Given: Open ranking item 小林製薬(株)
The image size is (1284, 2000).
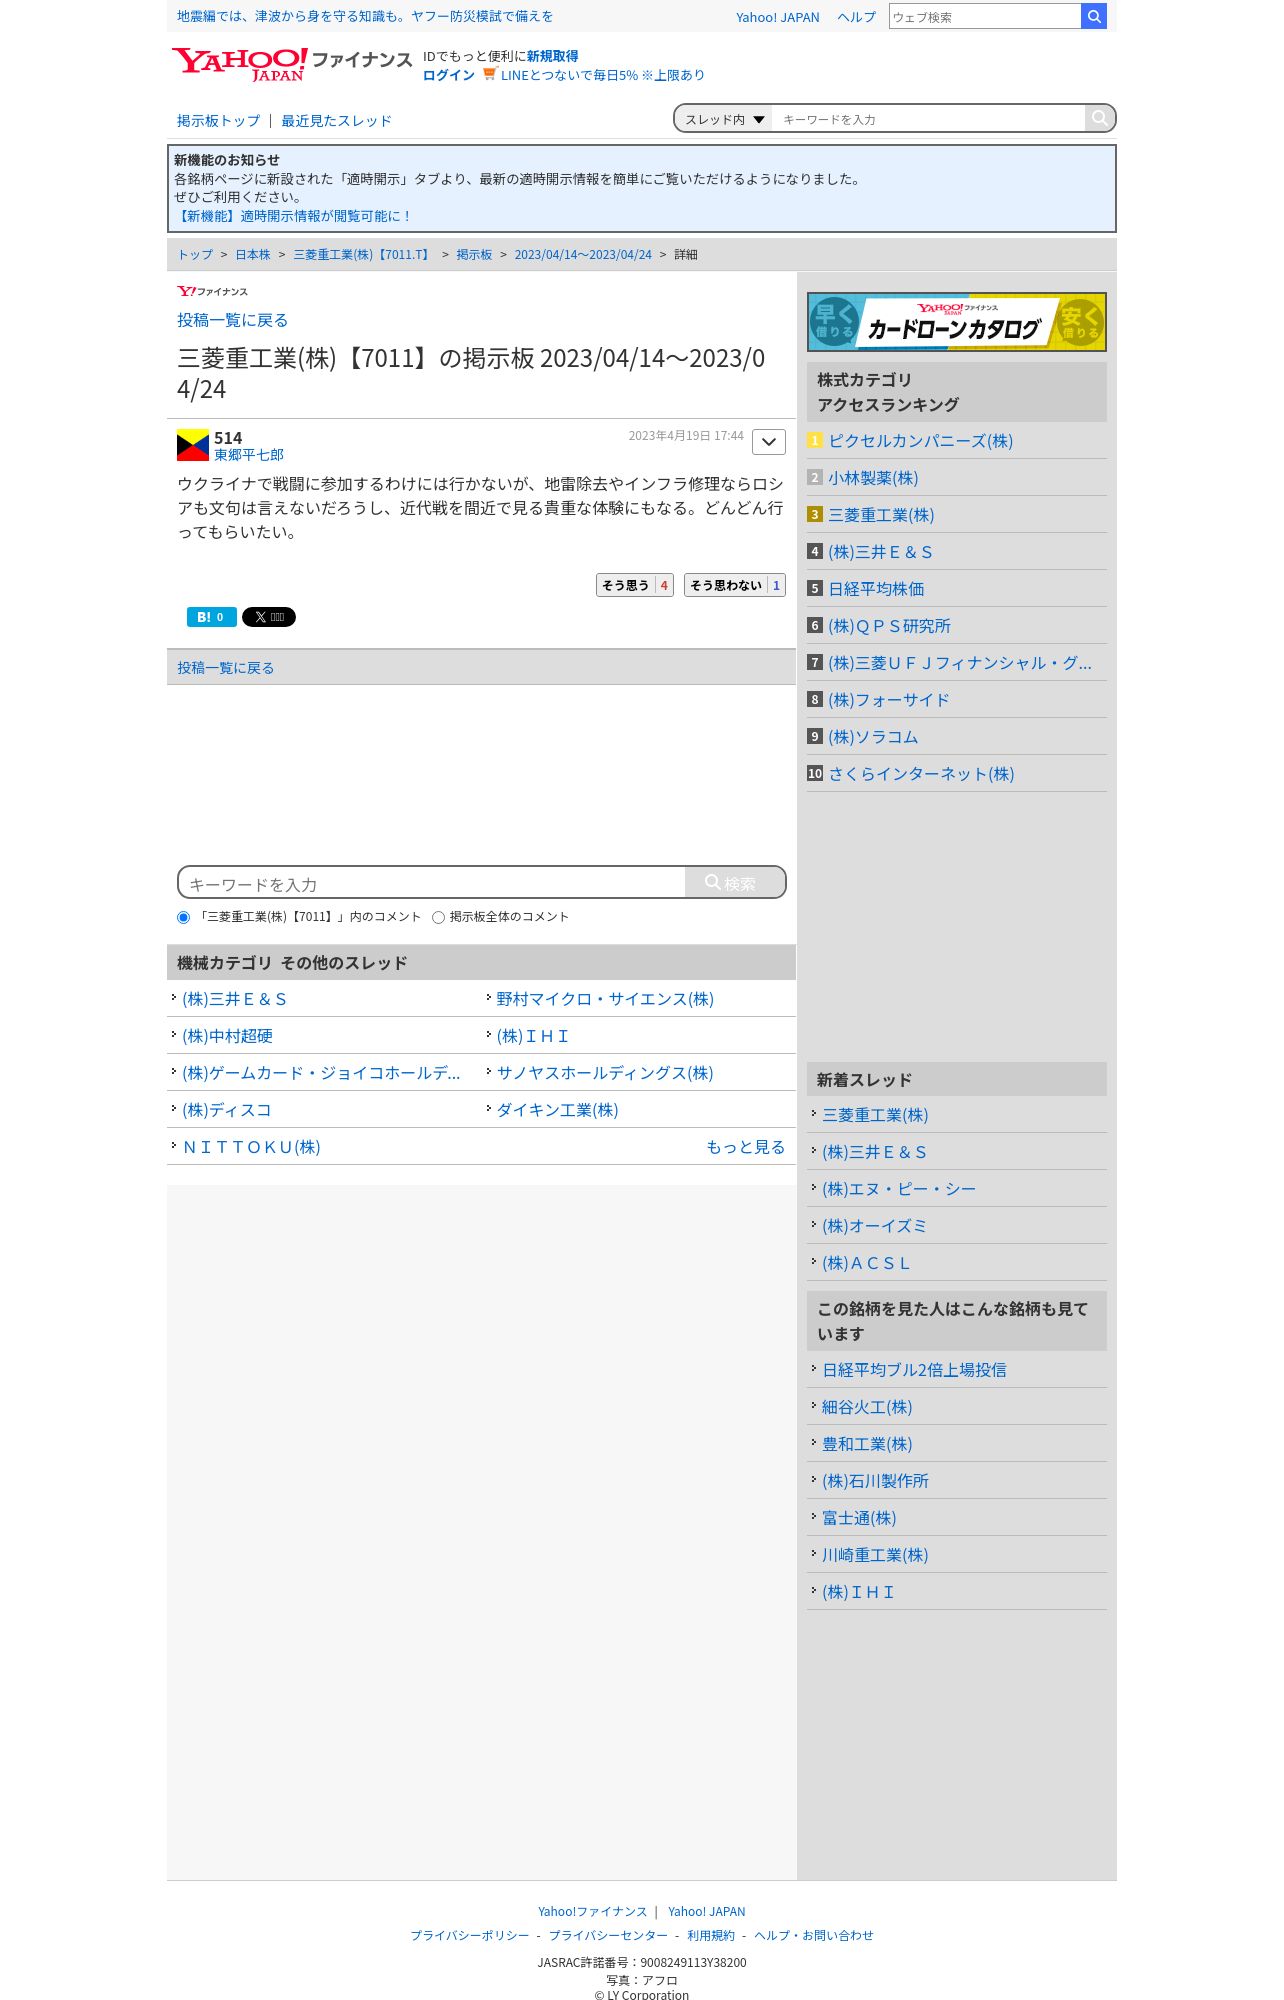Looking at the screenshot, I should (x=873, y=478).
